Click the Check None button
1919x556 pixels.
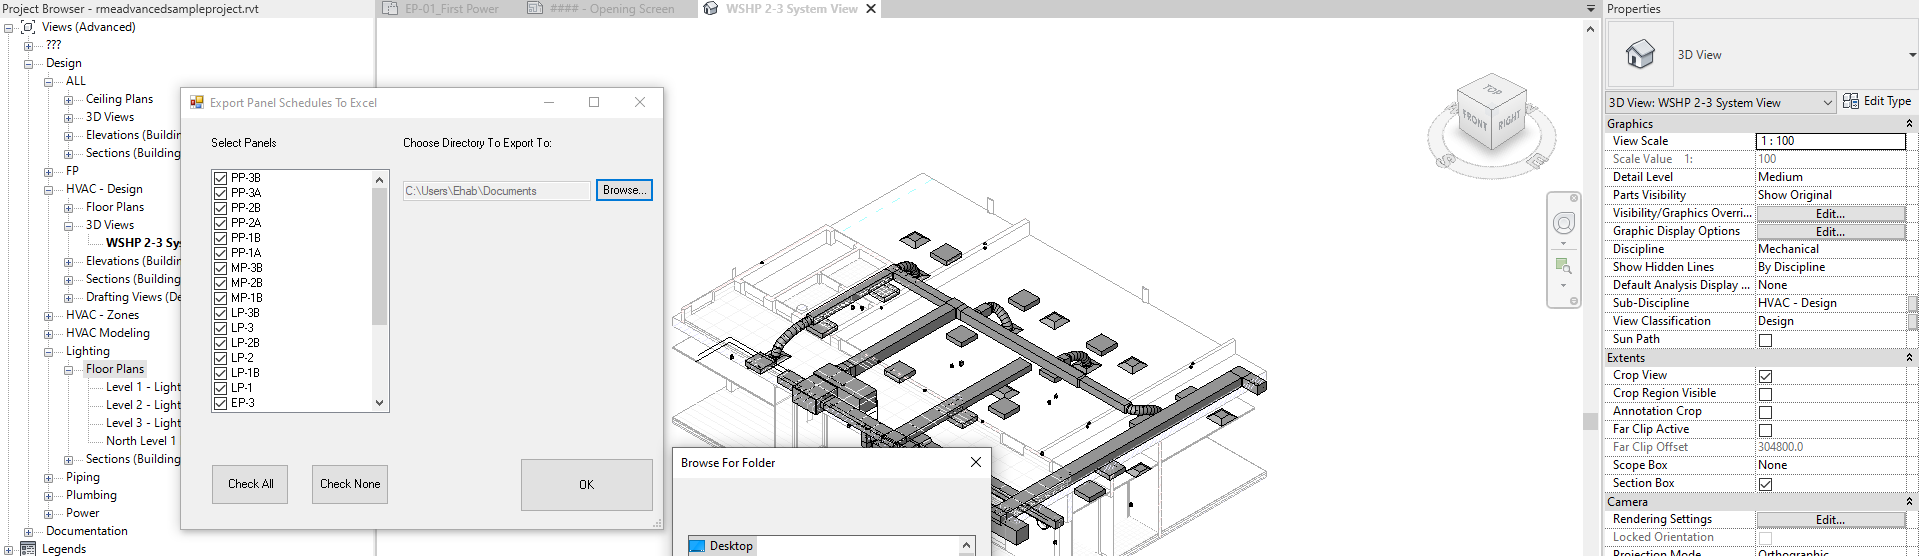pos(350,484)
